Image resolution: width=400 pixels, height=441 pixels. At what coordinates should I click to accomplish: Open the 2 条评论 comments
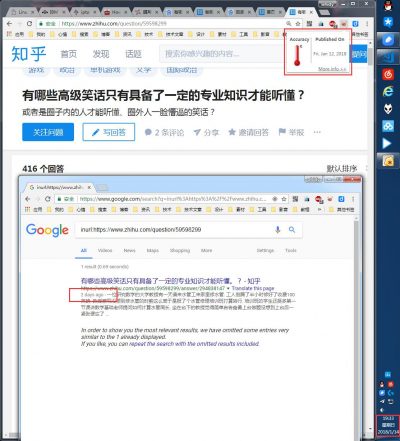coord(164,133)
